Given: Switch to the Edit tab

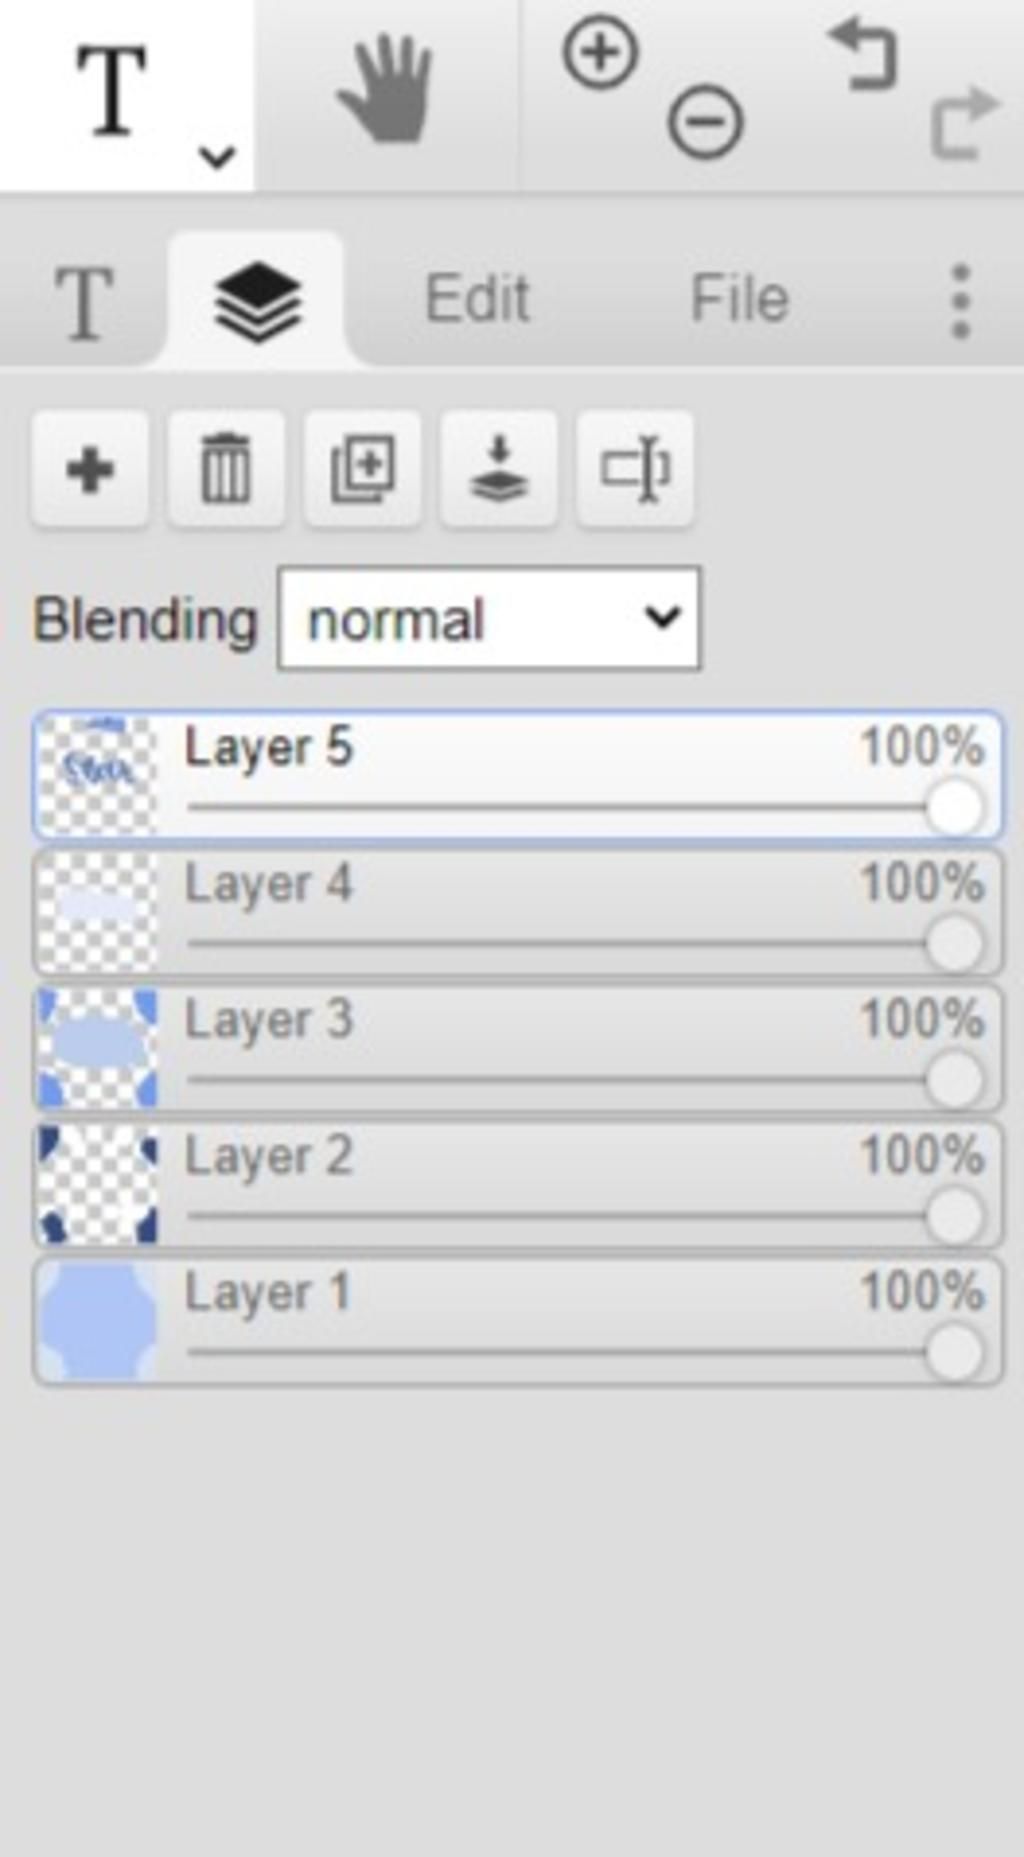Looking at the screenshot, I should click(x=477, y=299).
